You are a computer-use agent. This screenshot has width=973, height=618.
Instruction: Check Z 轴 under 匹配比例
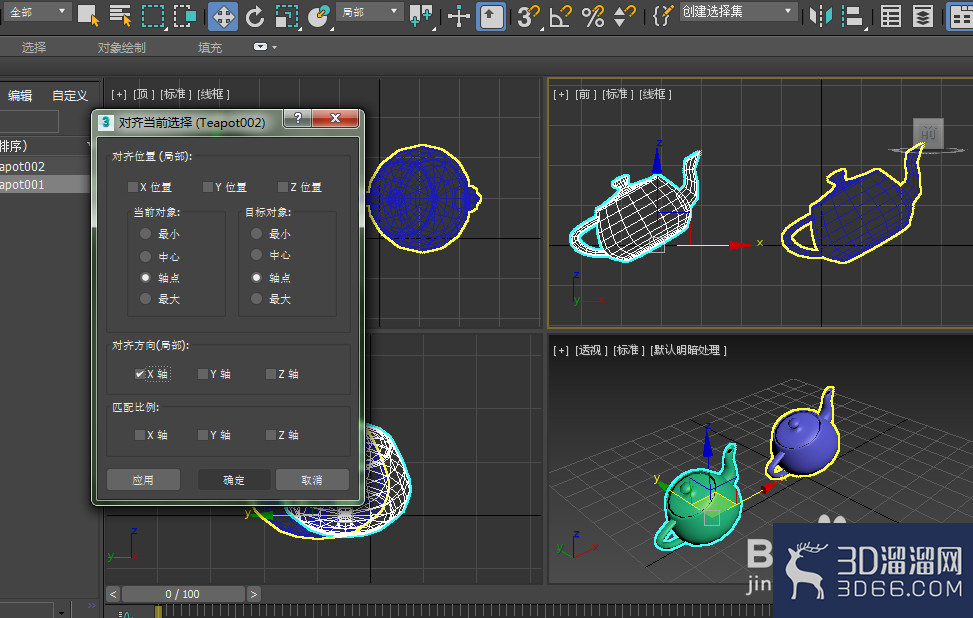pyautogui.click(x=271, y=435)
